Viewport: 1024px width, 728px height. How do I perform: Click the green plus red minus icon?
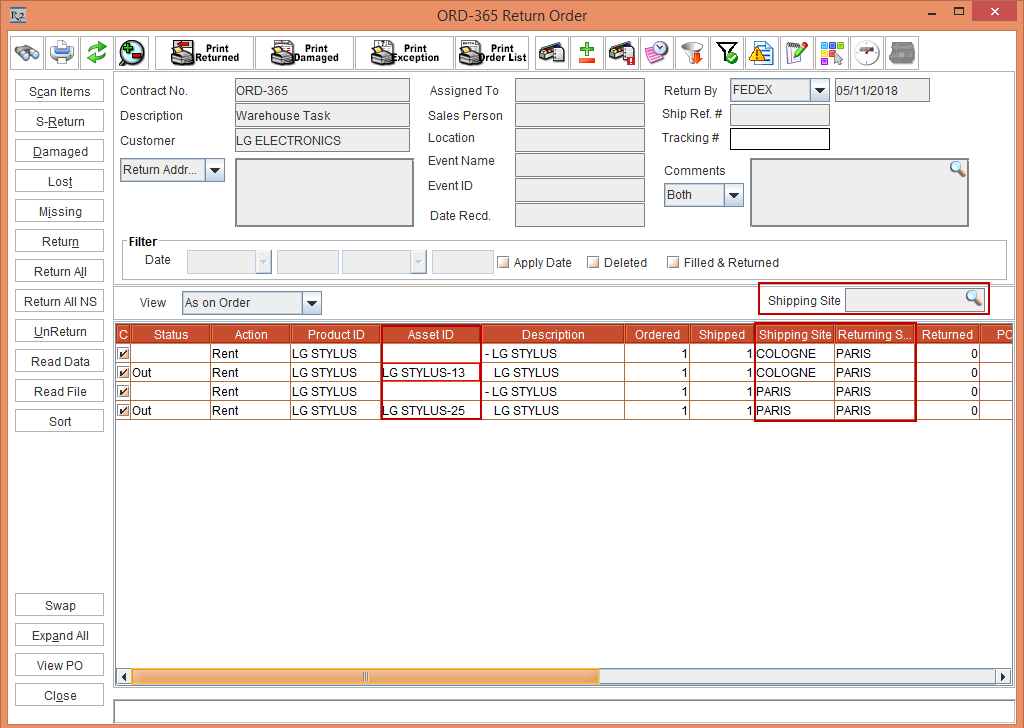coord(587,52)
